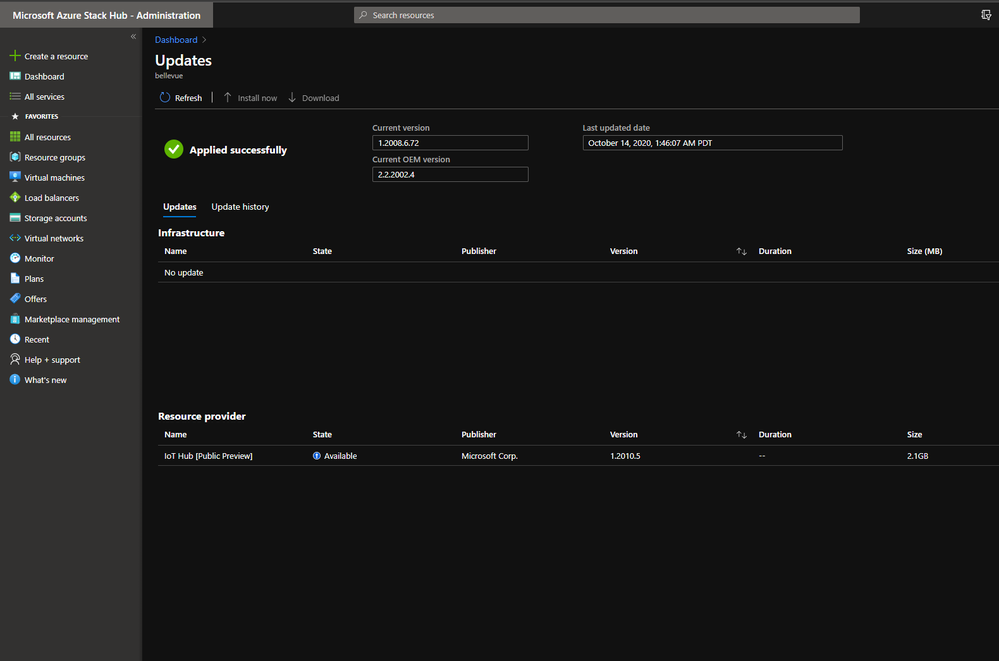999x661 pixels.
Task: Click the Virtual networks icon
Action: (x=15, y=238)
